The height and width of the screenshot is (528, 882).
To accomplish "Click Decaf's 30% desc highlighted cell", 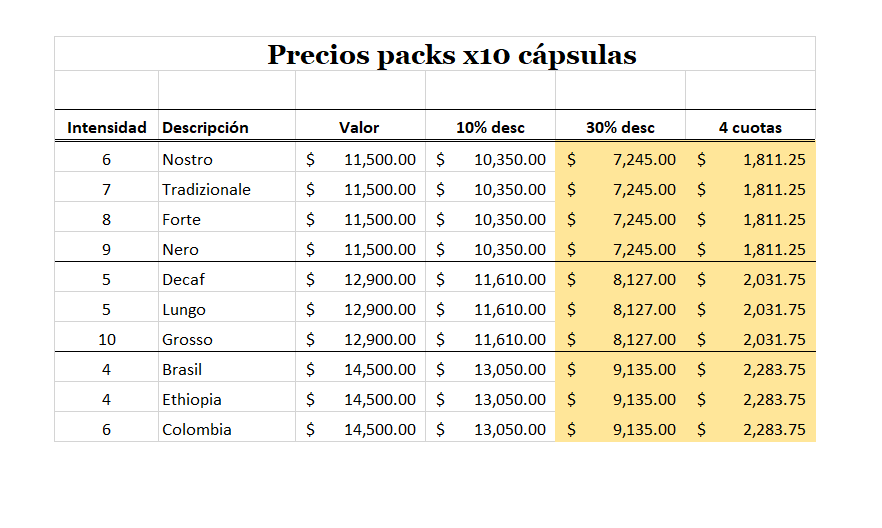I will [621, 279].
